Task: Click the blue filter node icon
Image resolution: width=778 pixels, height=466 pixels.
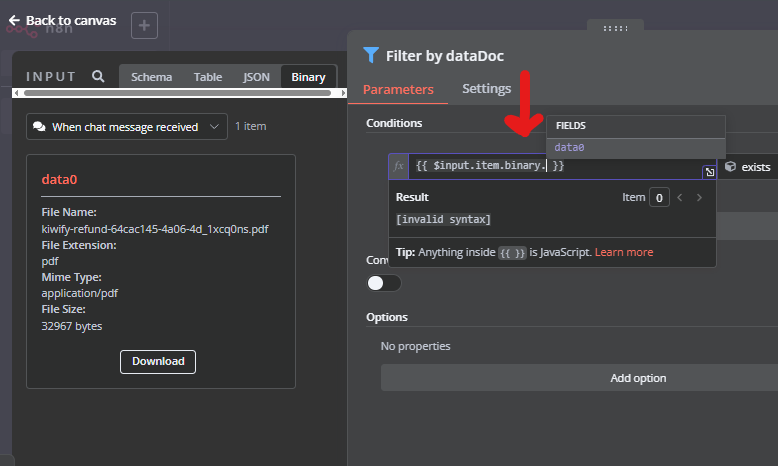Action: point(371,55)
